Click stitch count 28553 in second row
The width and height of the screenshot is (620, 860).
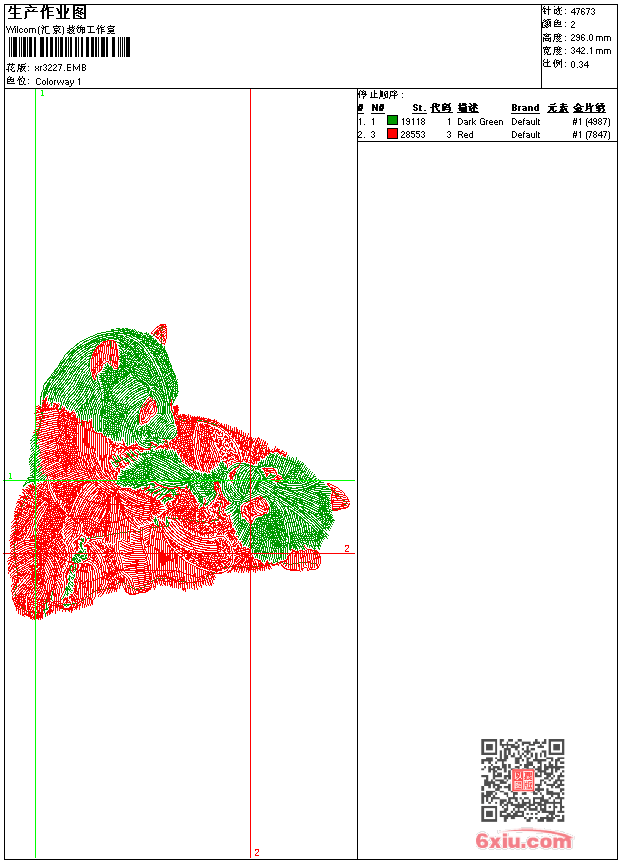click(x=413, y=134)
